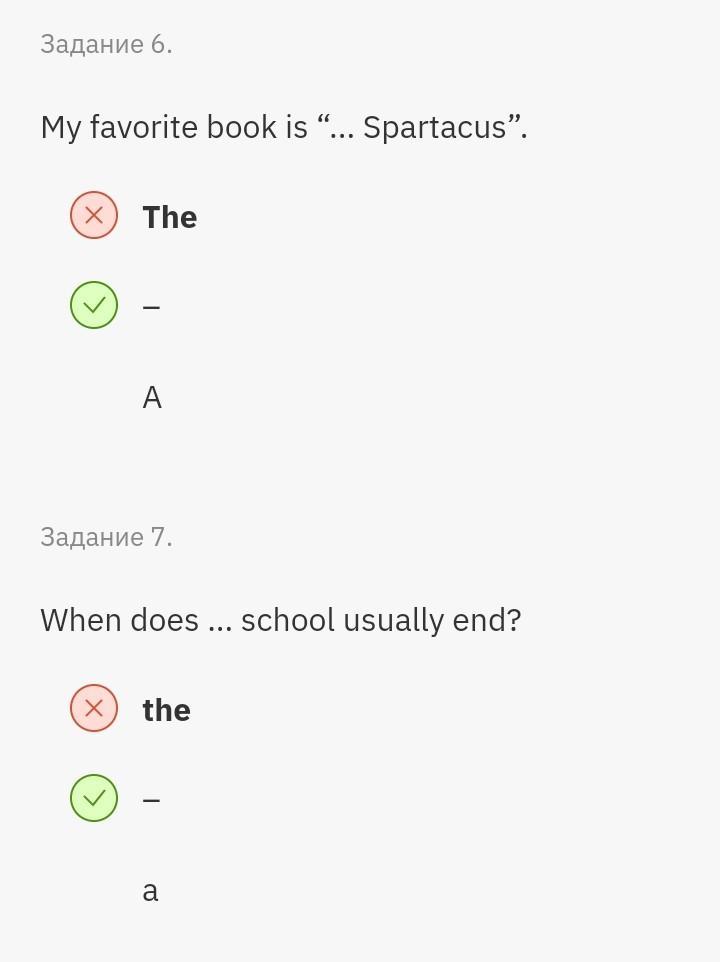Click the word "favorite" in question 6

tap(143, 128)
